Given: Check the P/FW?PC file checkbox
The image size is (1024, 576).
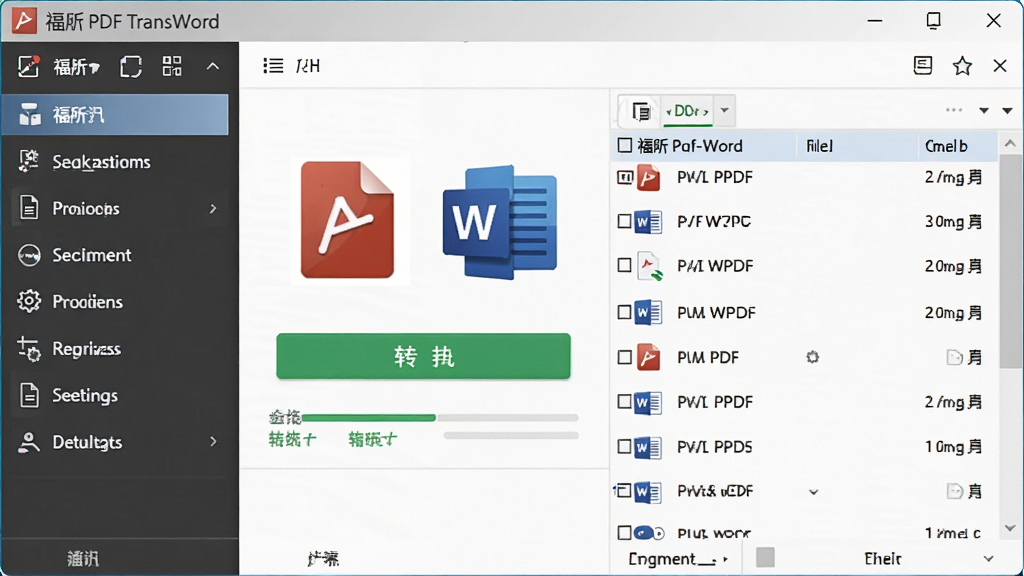Looking at the screenshot, I should point(624,221).
